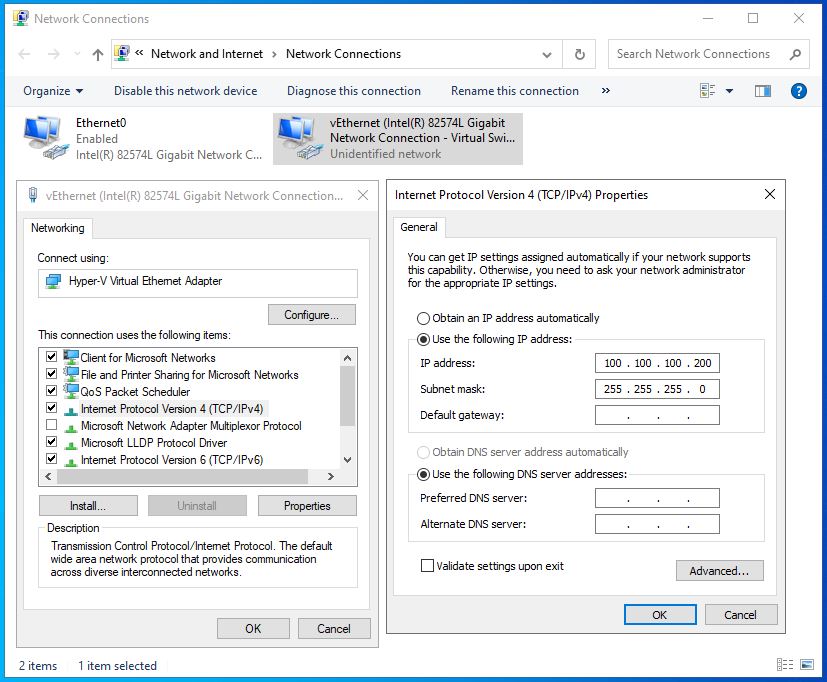Enable Microsoft Network Adapter Multiplexor Protocol checkbox

(51, 425)
